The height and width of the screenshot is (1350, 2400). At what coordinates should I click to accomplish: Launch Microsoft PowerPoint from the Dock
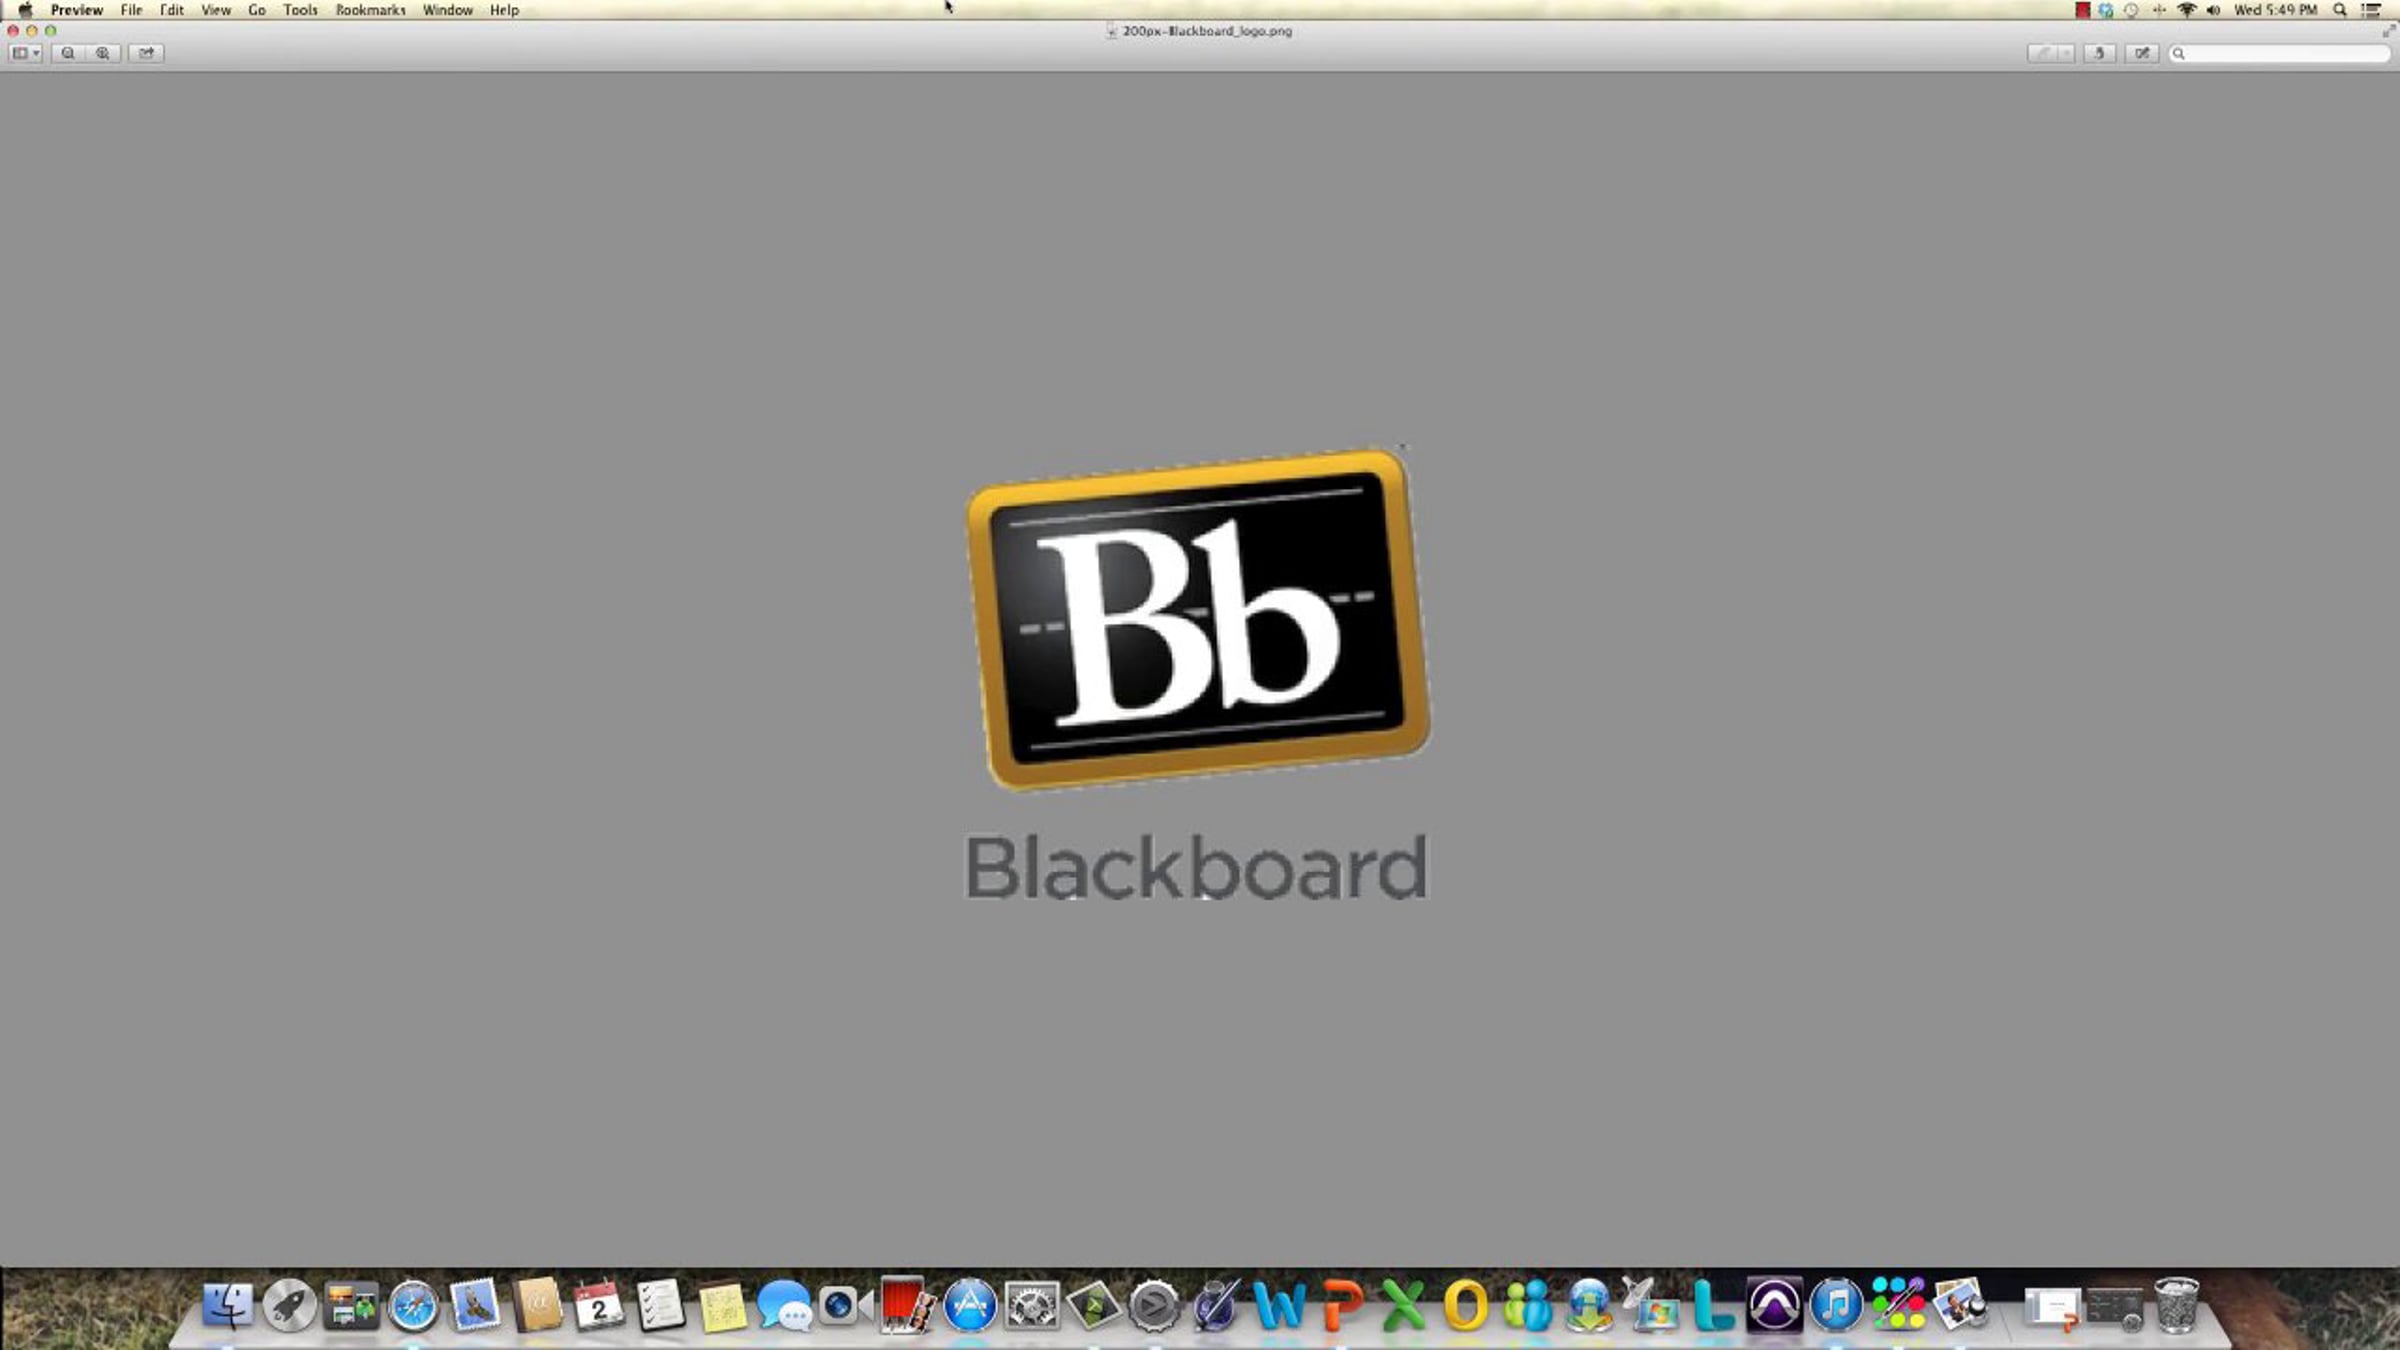coord(1341,1305)
